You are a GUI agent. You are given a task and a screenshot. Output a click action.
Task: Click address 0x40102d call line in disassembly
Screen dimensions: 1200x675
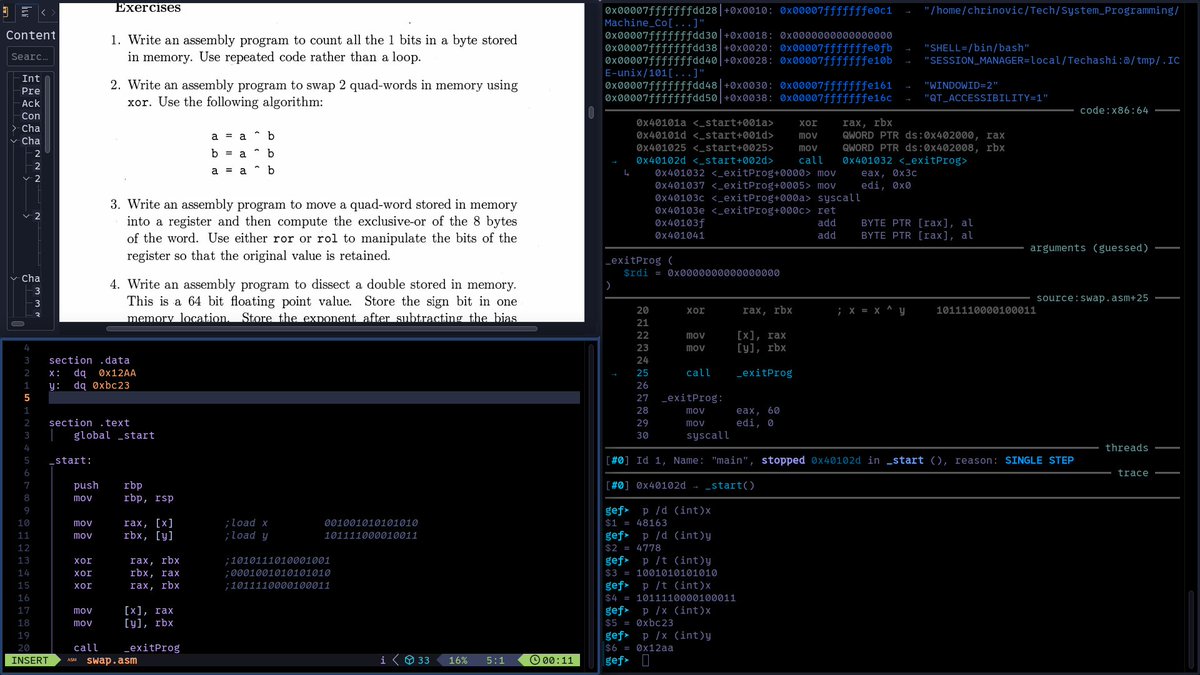(803, 160)
